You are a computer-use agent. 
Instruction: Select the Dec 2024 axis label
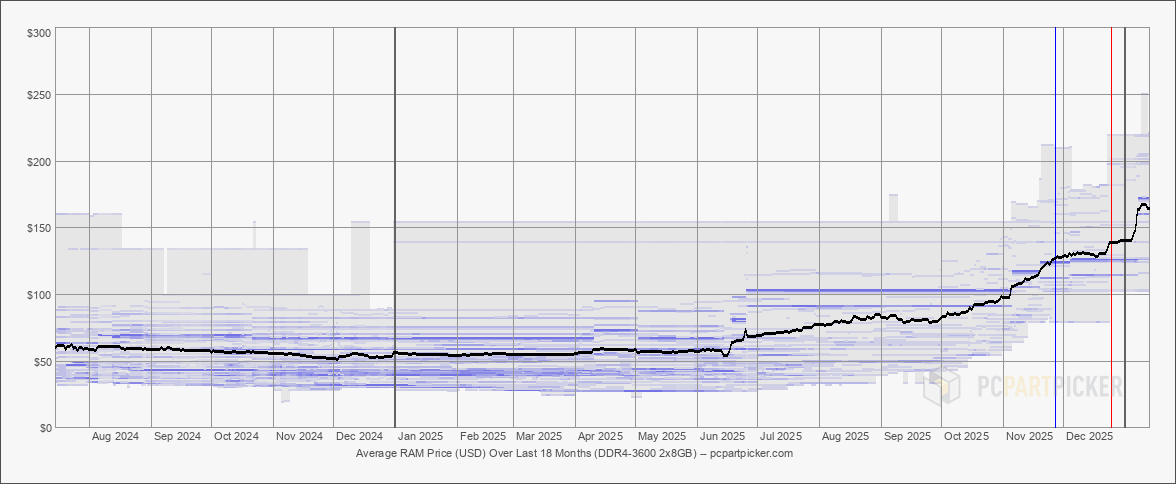pos(359,436)
